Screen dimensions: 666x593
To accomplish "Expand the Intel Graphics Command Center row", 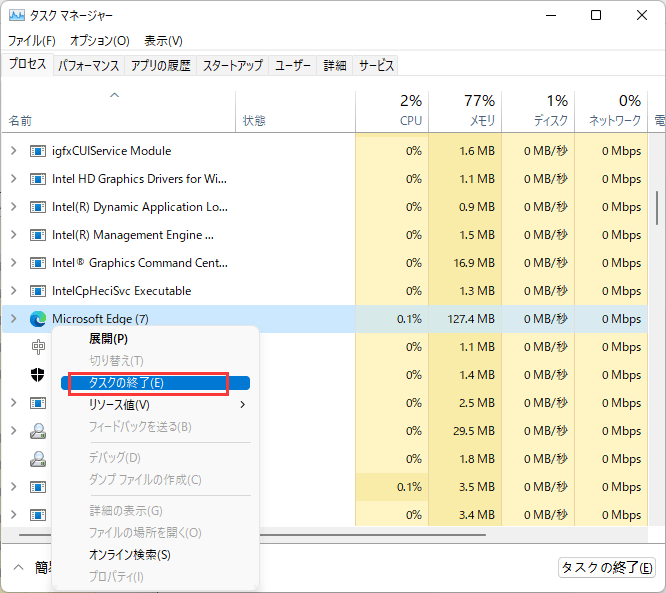I will (14, 263).
